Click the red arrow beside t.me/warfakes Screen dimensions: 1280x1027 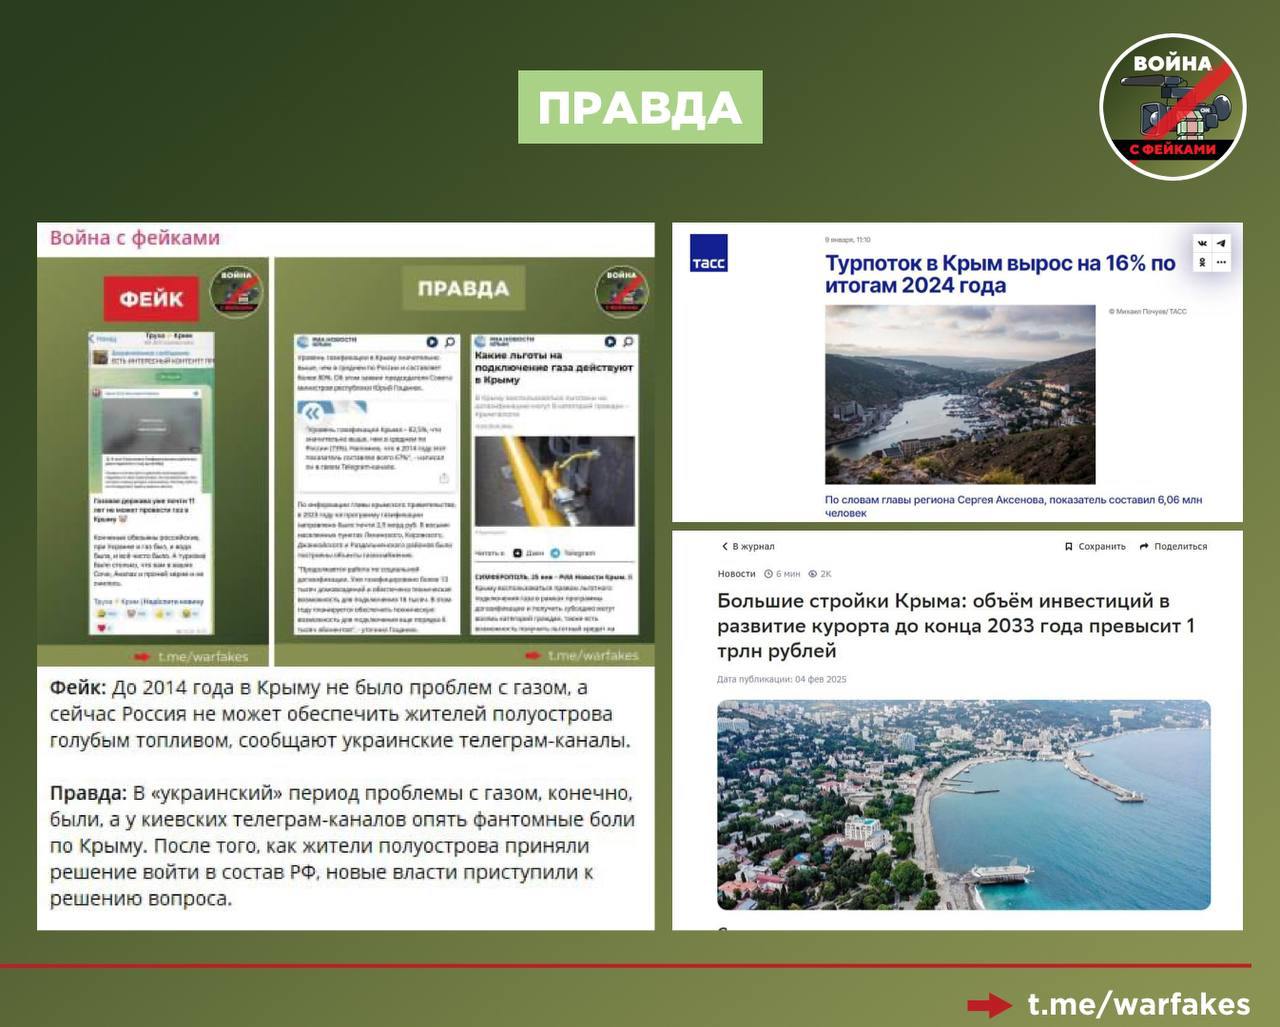[x=990, y=1005]
